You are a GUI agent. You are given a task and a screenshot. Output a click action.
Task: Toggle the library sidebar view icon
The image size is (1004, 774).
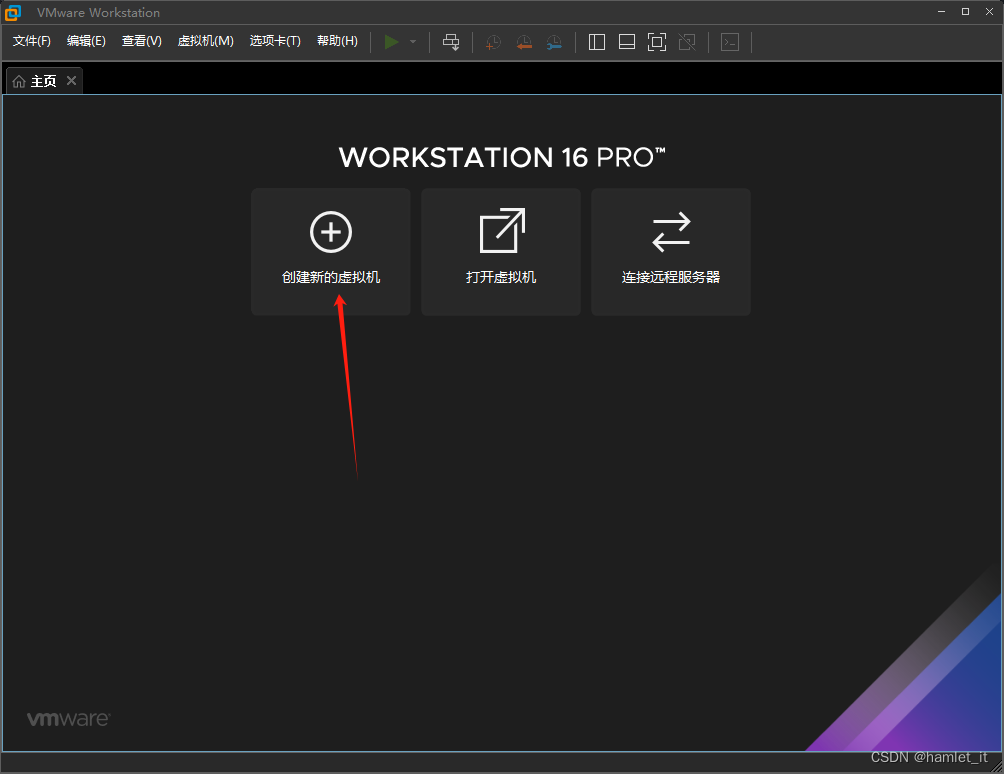coord(597,42)
